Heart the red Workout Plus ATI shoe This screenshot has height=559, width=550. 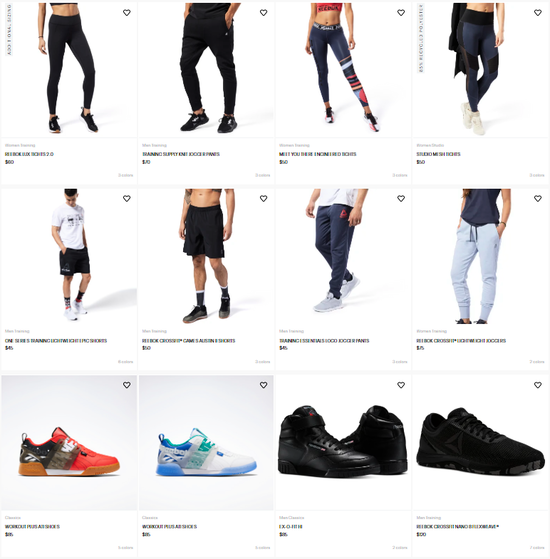click(127, 385)
